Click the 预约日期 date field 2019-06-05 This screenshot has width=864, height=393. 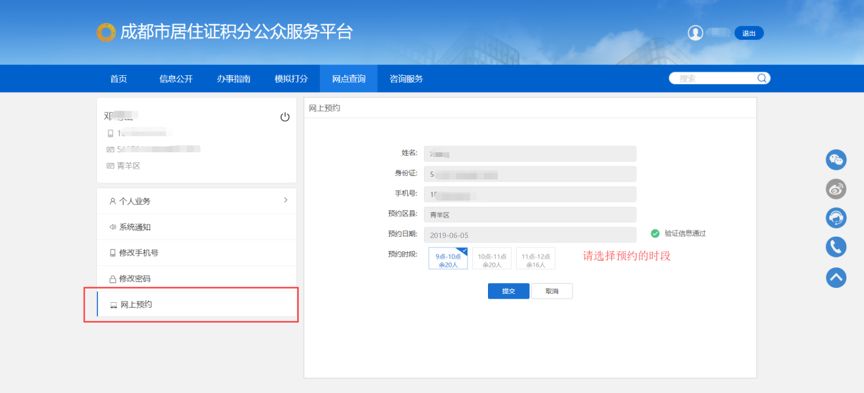(530, 235)
